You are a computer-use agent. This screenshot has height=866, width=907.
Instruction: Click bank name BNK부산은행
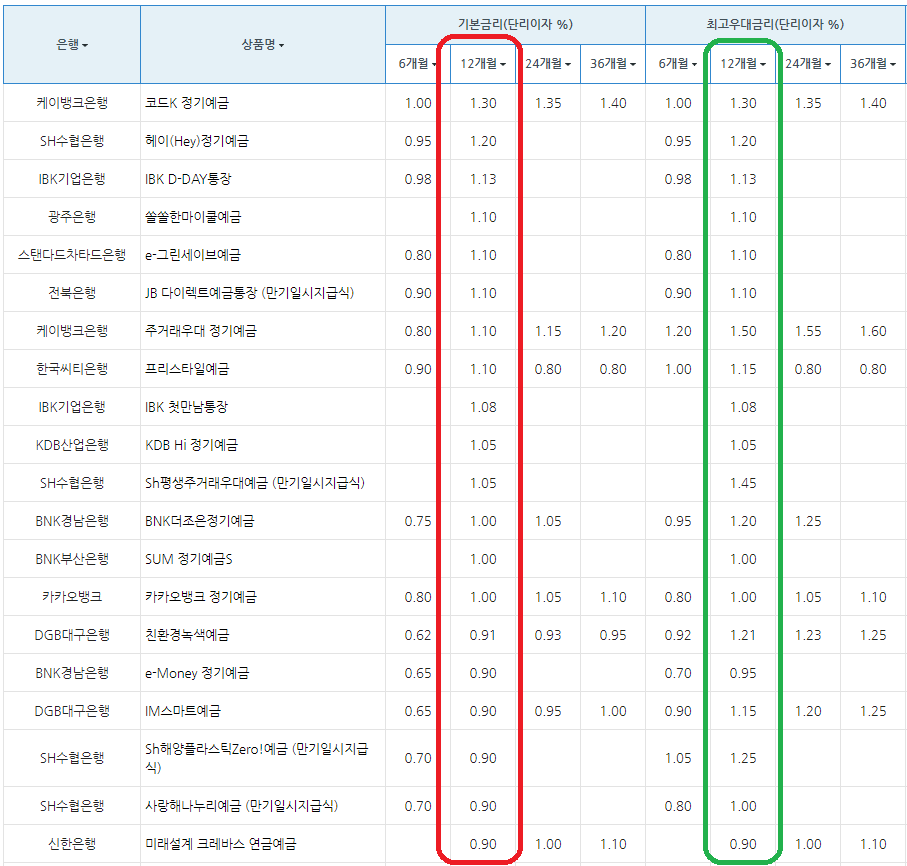pos(72,559)
